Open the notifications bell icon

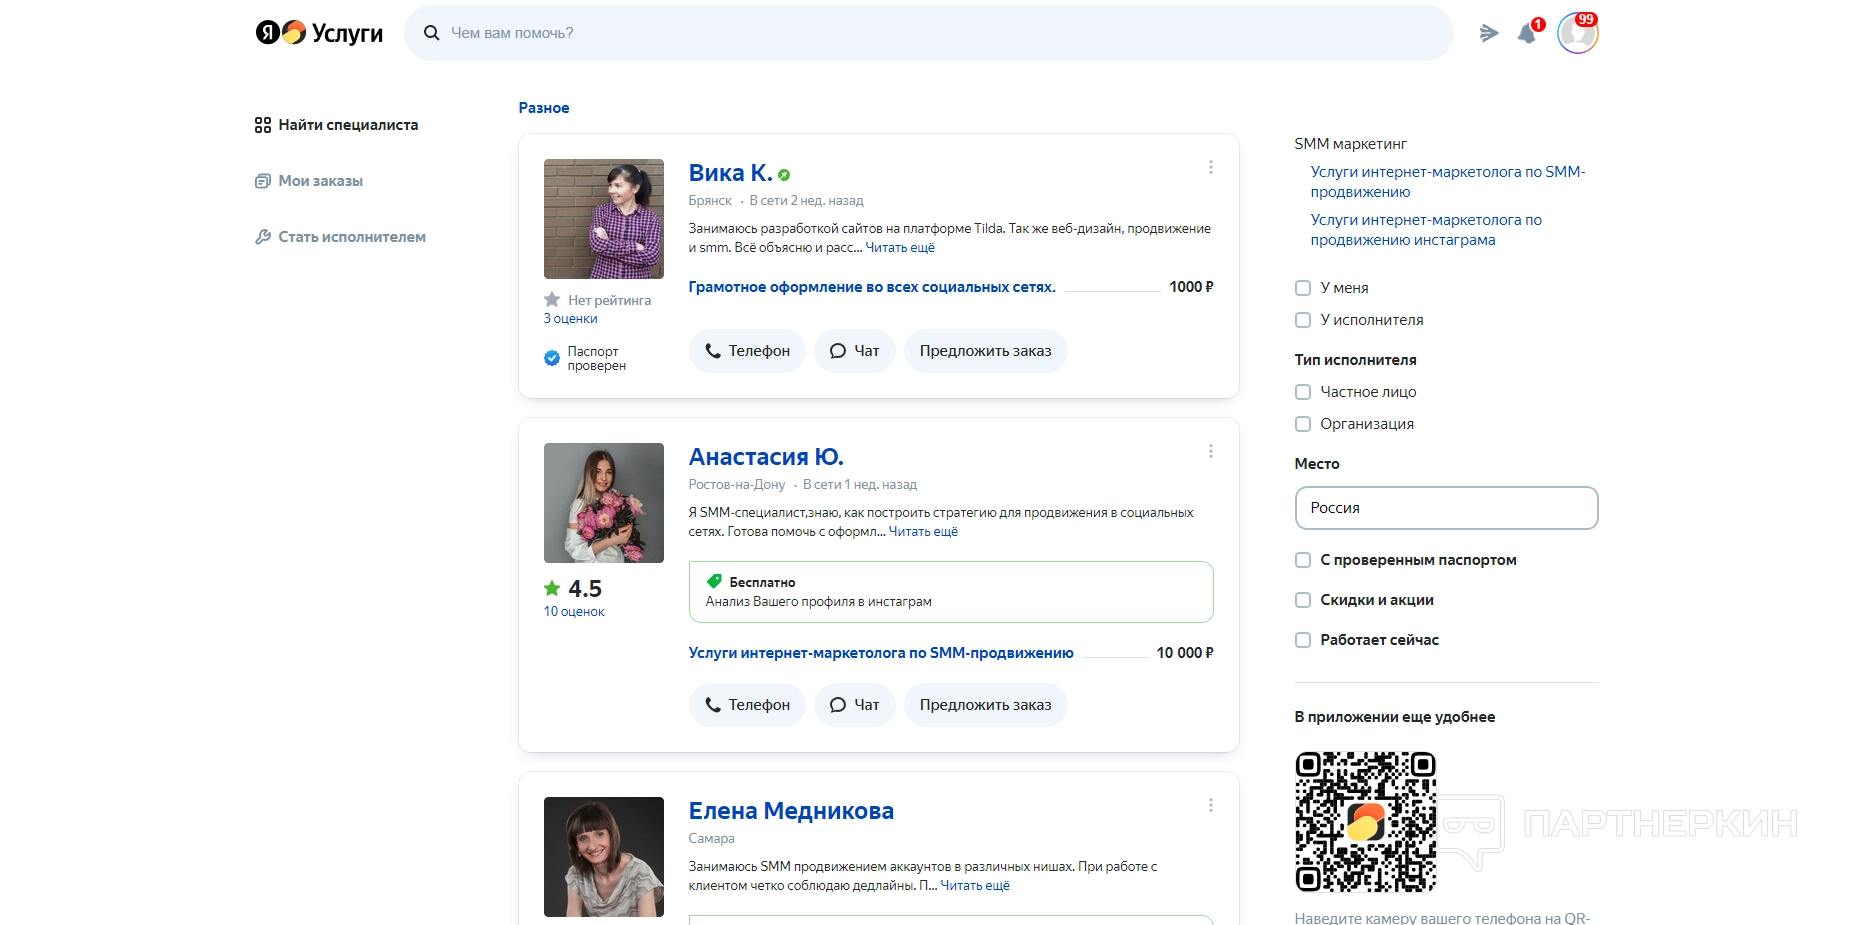(1527, 33)
